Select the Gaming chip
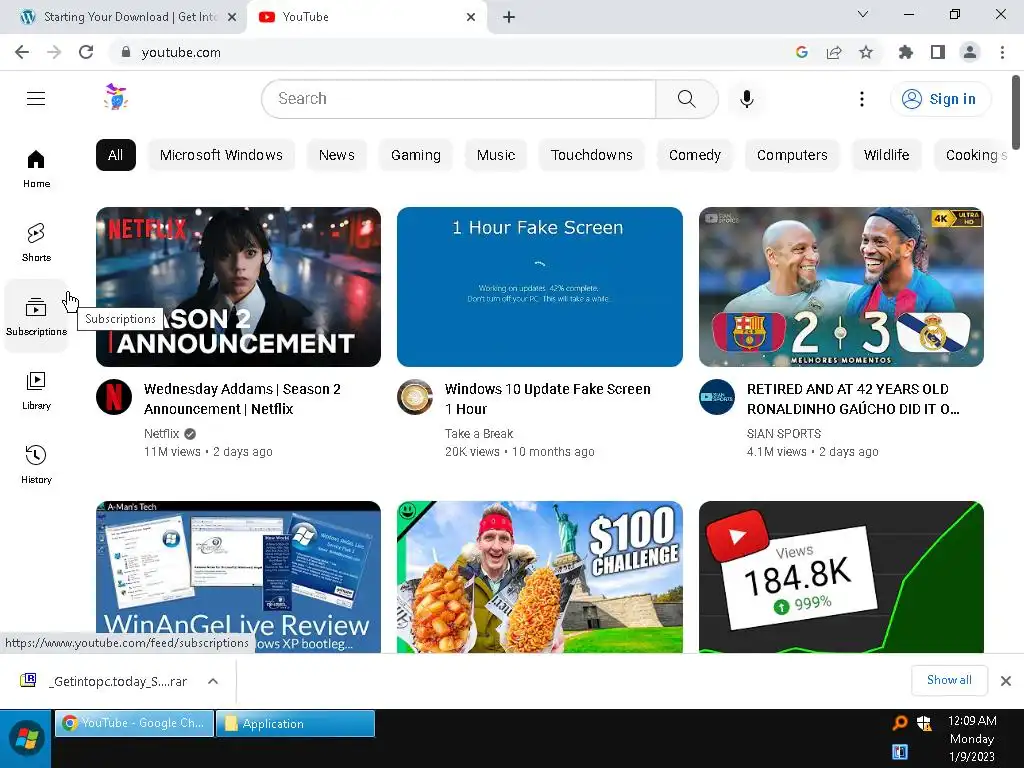Image resolution: width=1024 pixels, height=768 pixels. click(x=416, y=155)
